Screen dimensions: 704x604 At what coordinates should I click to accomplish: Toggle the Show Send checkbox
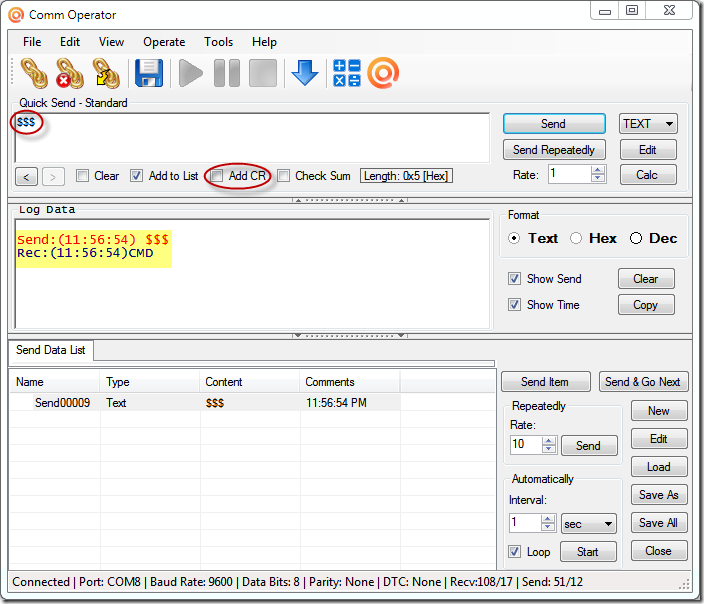click(x=515, y=279)
